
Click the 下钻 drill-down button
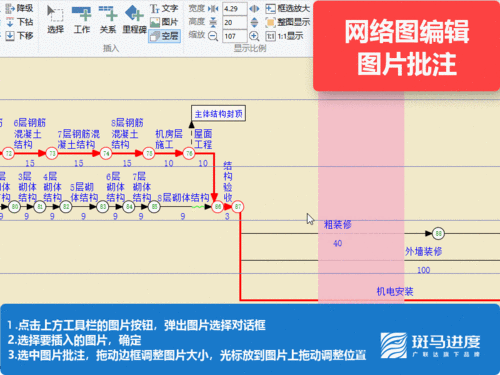19,22
